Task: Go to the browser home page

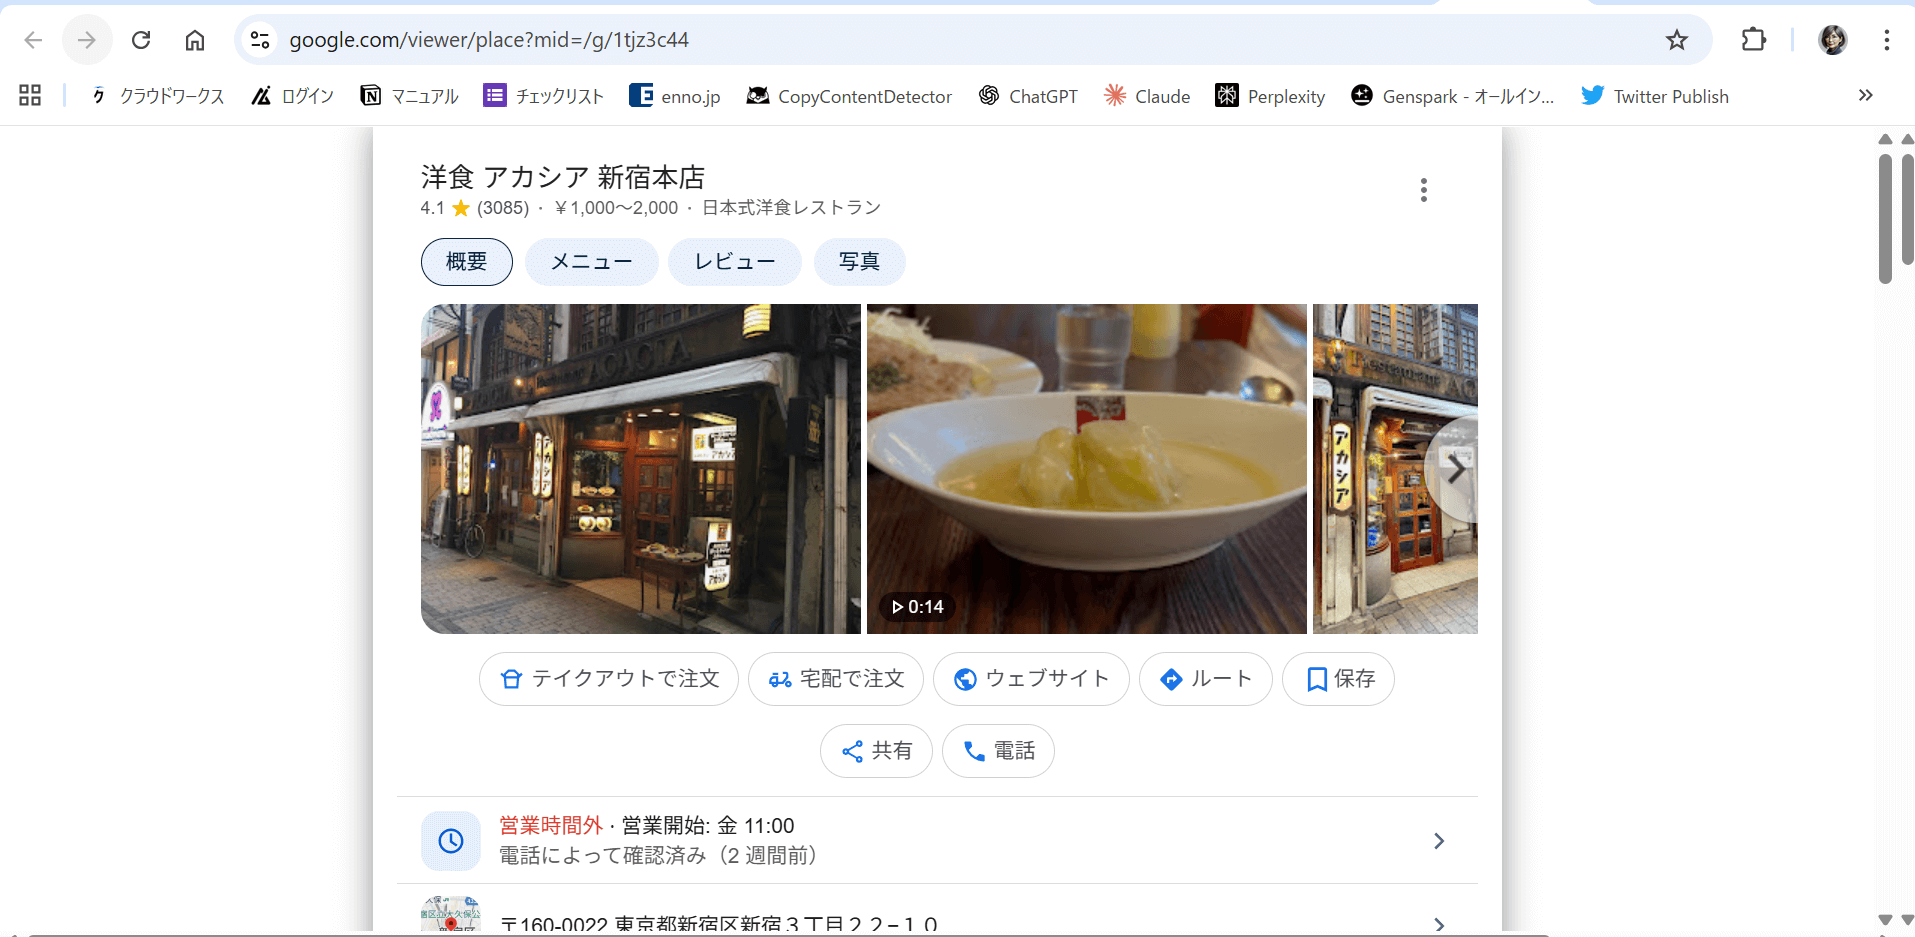Action: [195, 40]
